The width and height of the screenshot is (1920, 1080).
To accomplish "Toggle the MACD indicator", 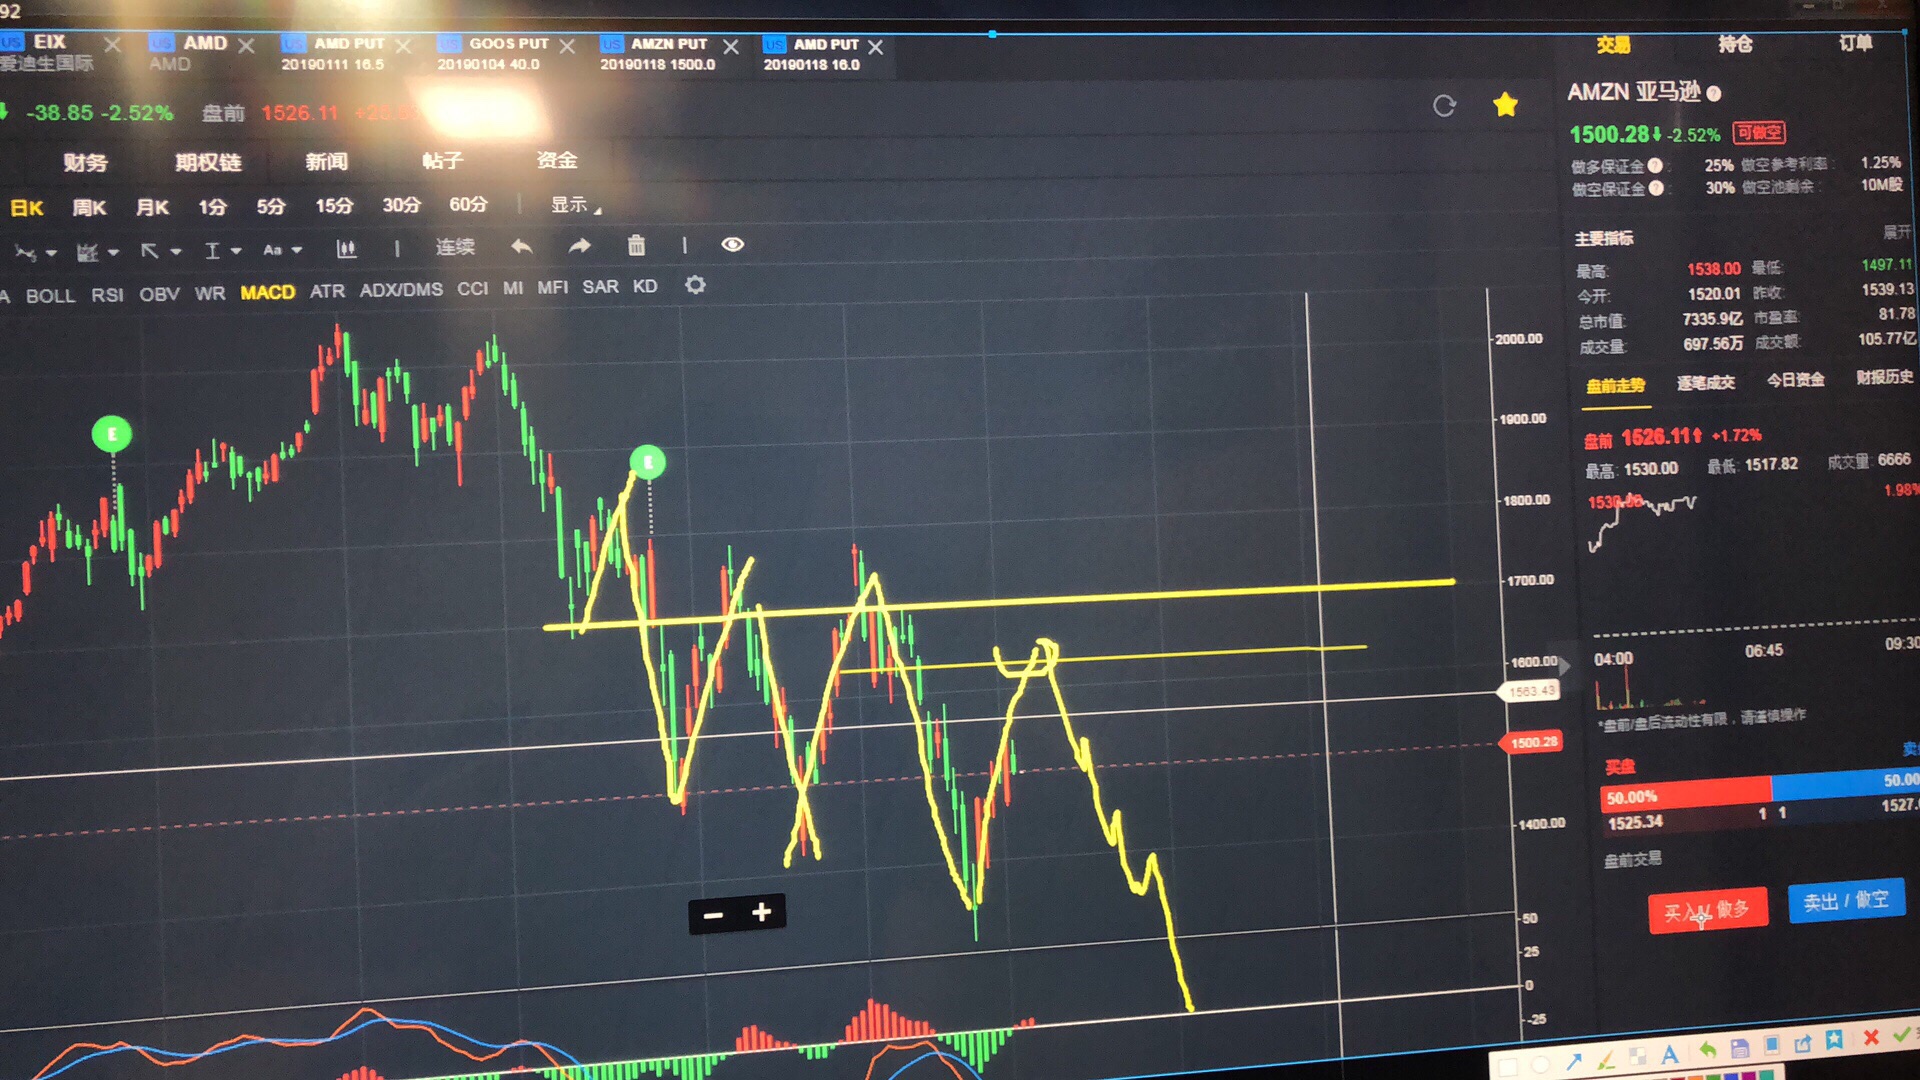I will tap(267, 292).
